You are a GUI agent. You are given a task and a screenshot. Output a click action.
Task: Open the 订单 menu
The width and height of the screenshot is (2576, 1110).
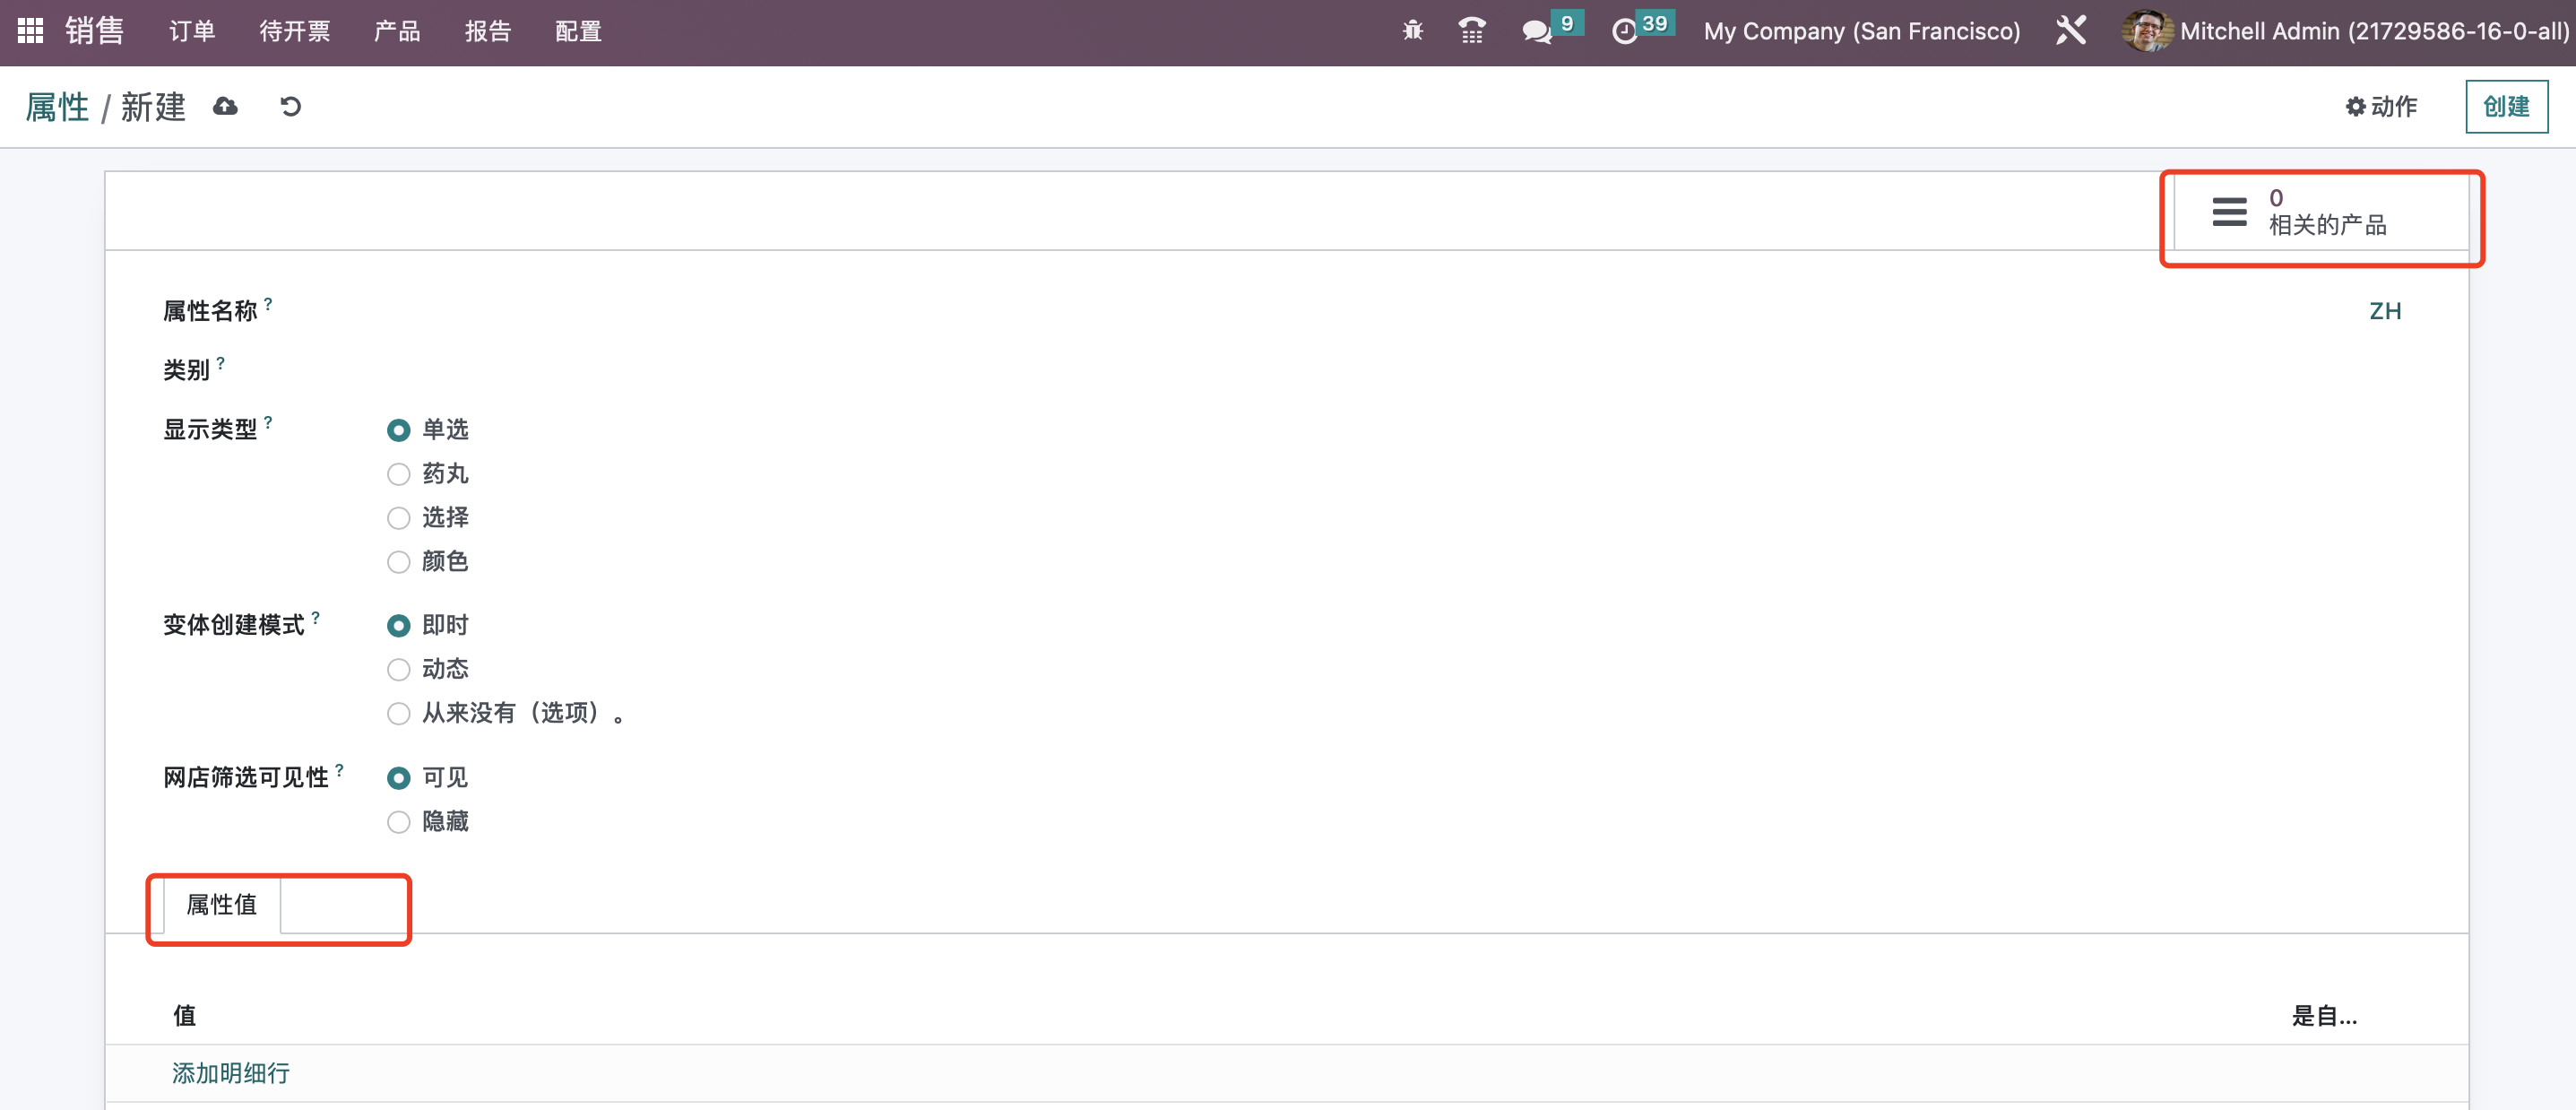(192, 31)
